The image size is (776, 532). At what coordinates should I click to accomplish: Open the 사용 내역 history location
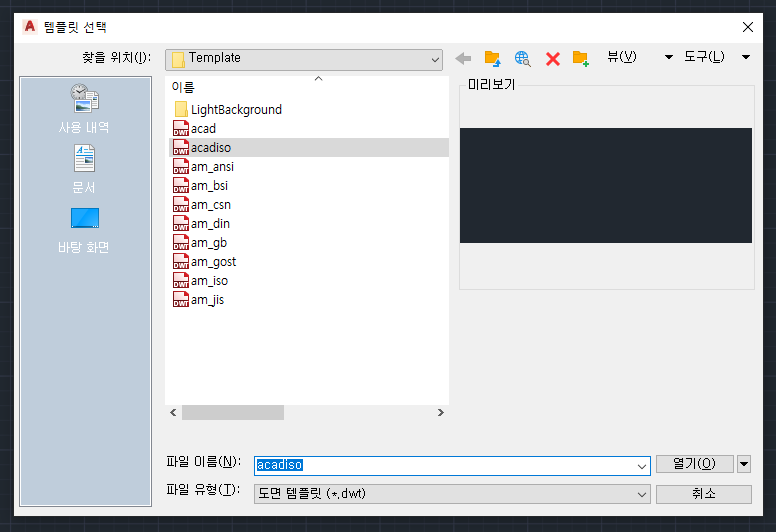(x=84, y=109)
